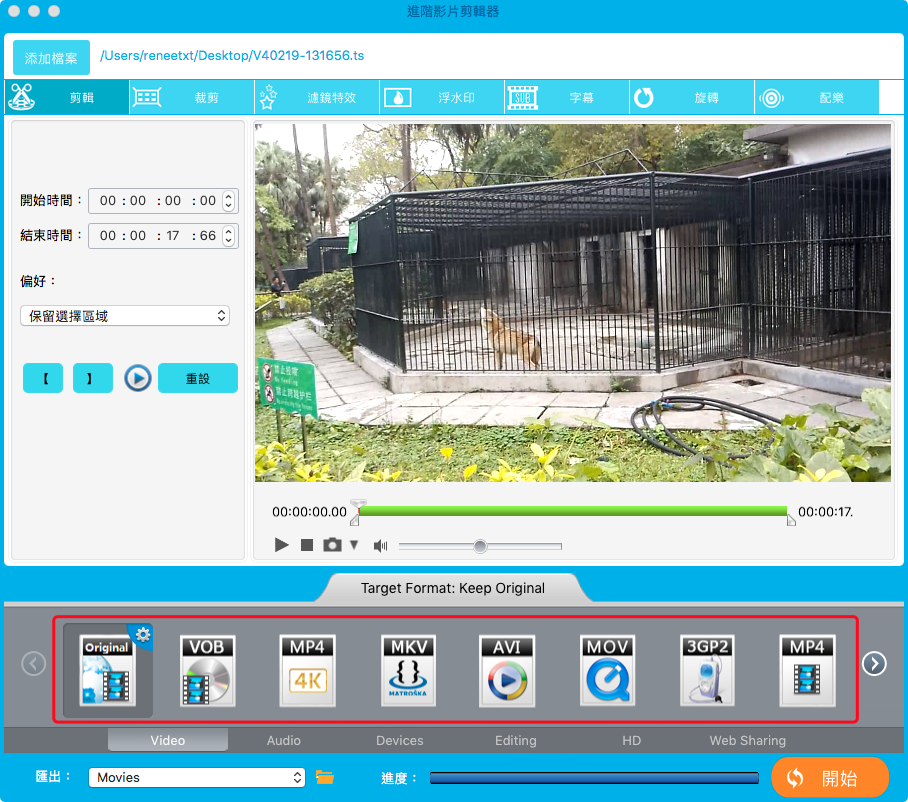908x802 pixels.
Task: Start conversion with 開始 button
Action: [x=830, y=778]
